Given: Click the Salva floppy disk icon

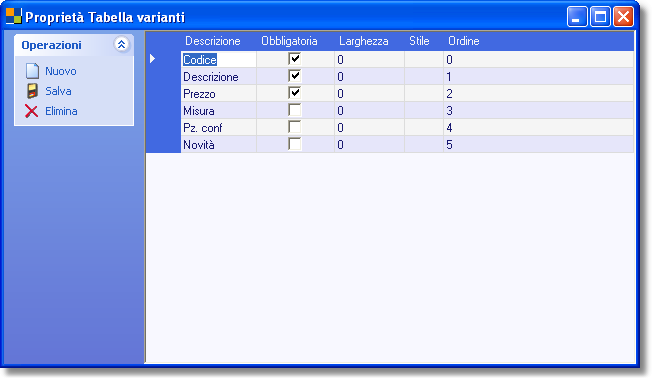Looking at the screenshot, I should click(32, 91).
